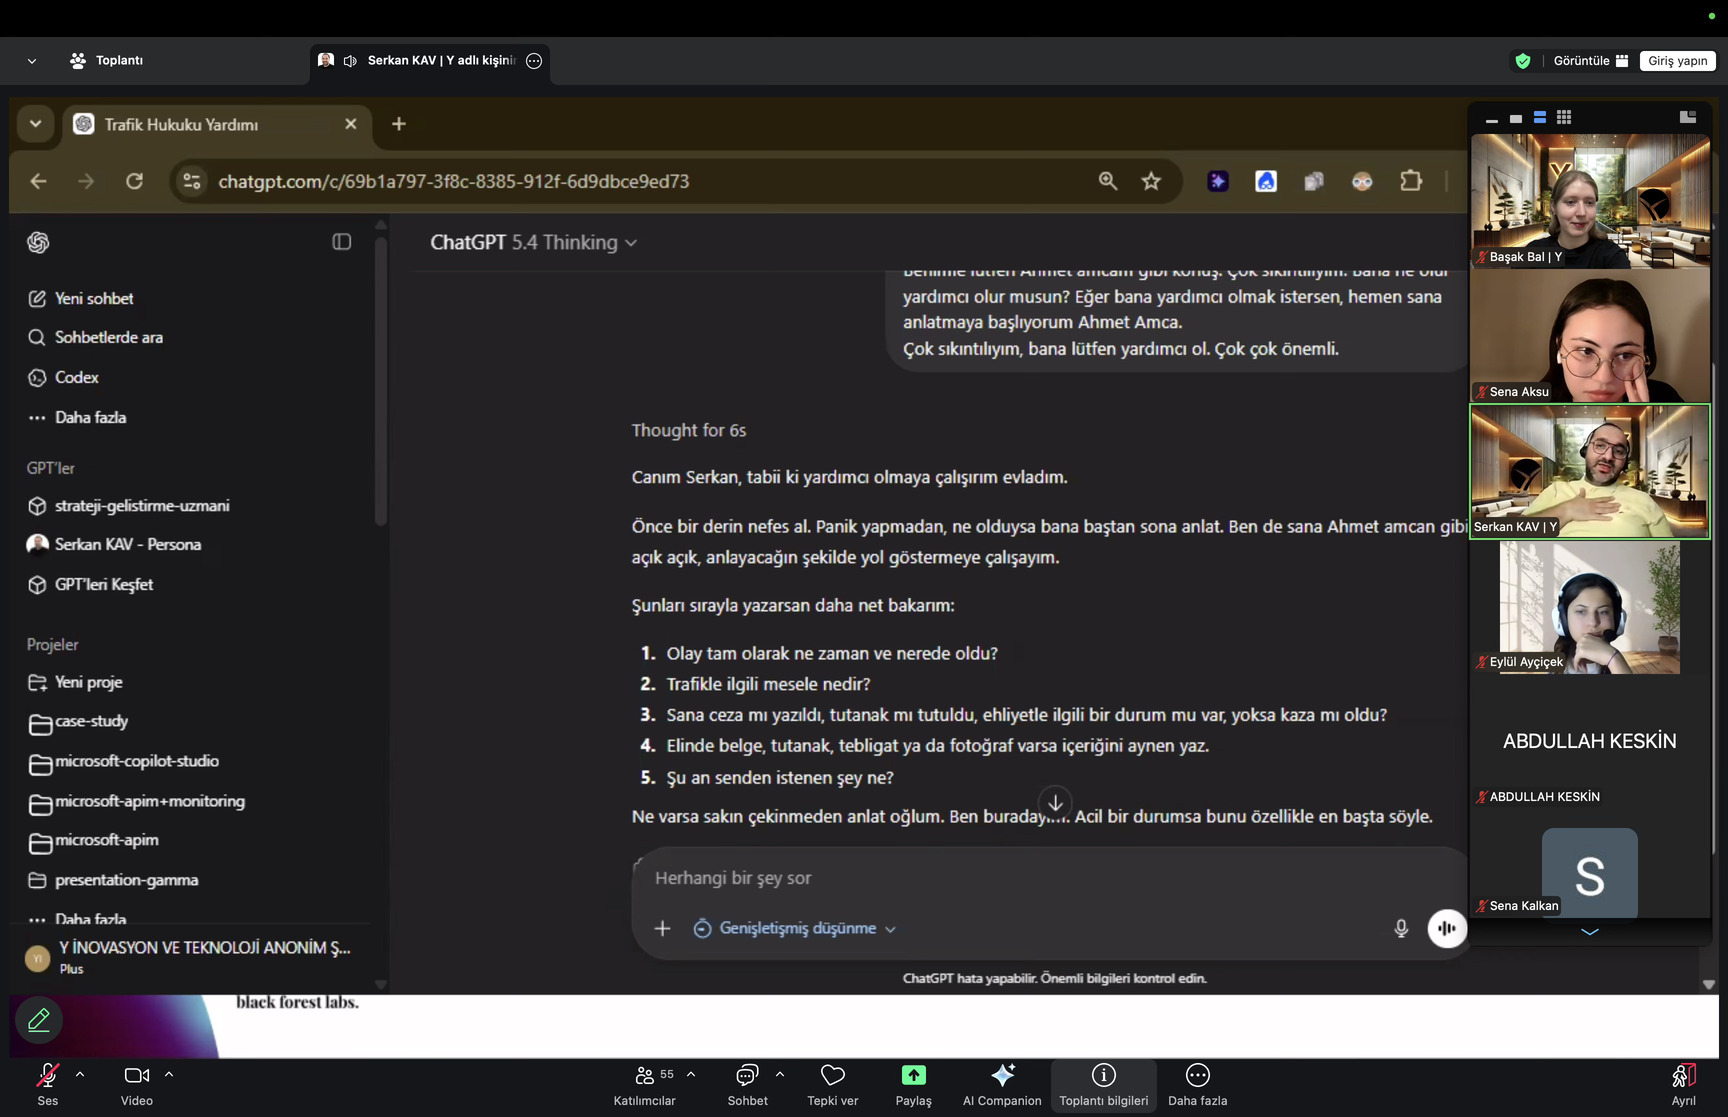Collapse the ChatGPT sidebar panel
The height and width of the screenshot is (1117, 1728).
click(x=341, y=242)
